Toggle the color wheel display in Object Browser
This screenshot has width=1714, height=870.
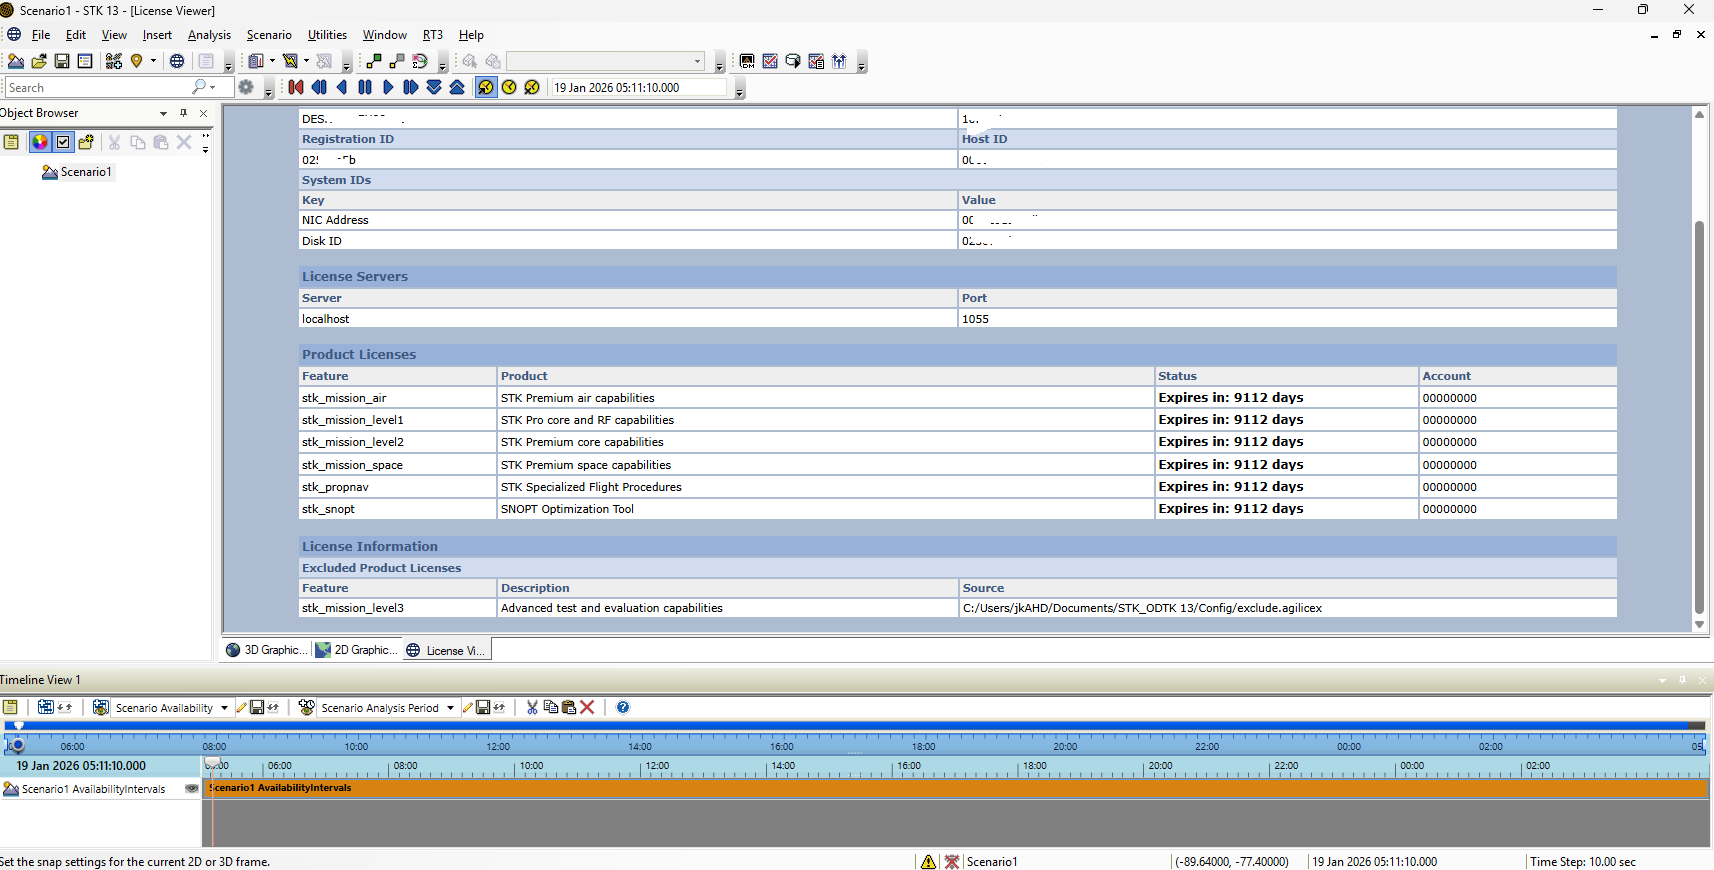pos(40,142)
